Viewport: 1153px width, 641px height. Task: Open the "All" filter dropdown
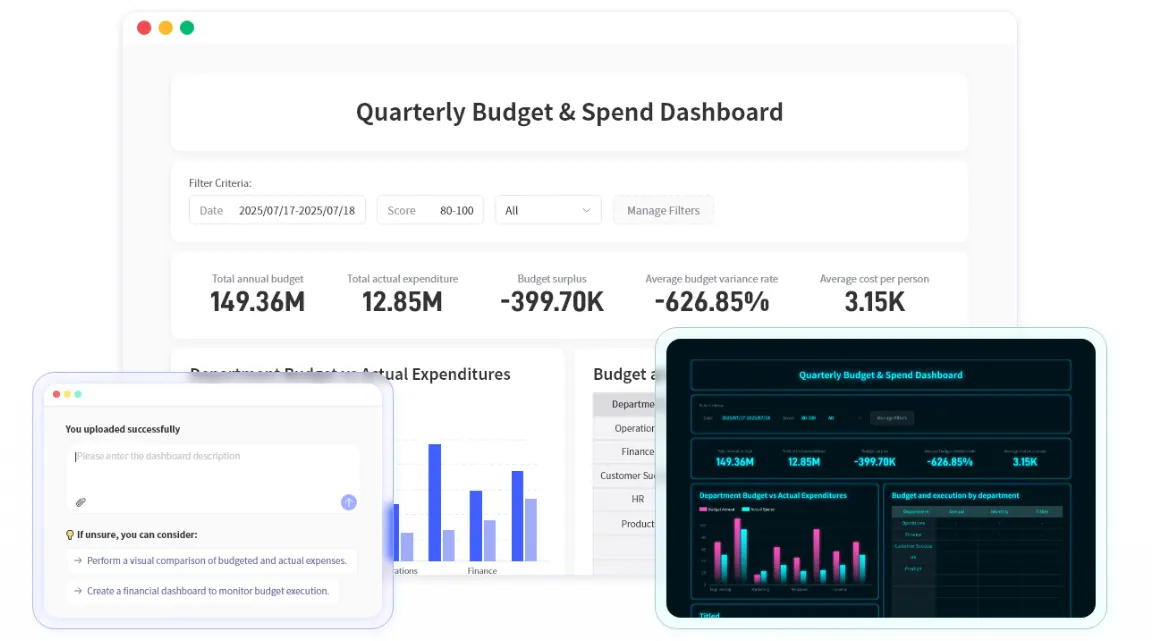tap(547, 210)
